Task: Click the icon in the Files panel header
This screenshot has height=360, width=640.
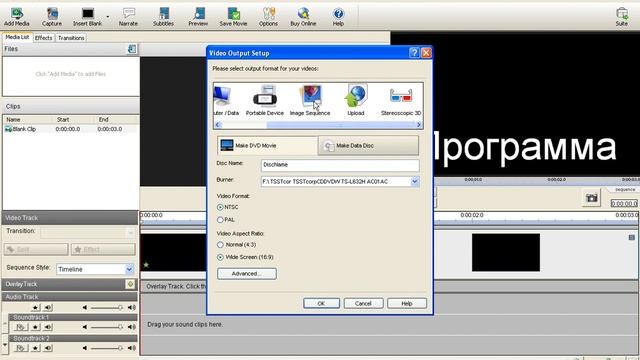Action: (132, 49)
